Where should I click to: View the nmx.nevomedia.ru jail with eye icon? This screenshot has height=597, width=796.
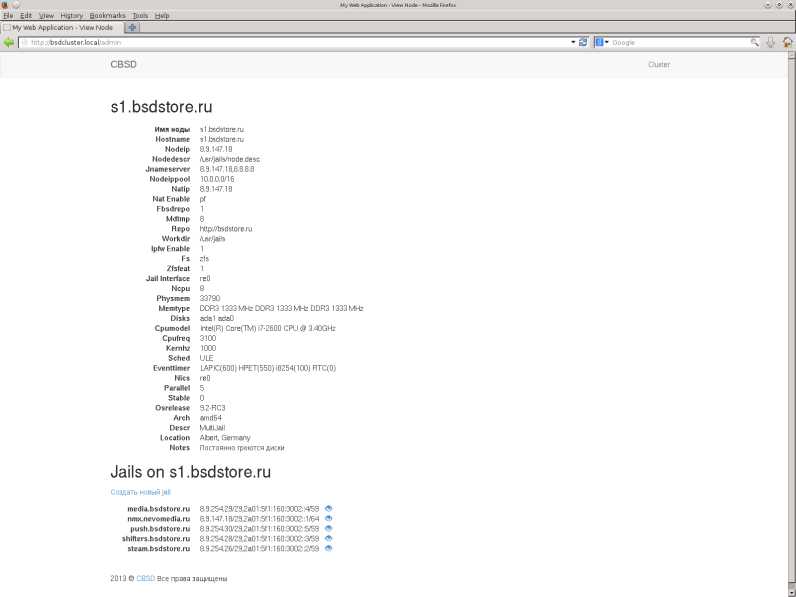click(328, 519)
